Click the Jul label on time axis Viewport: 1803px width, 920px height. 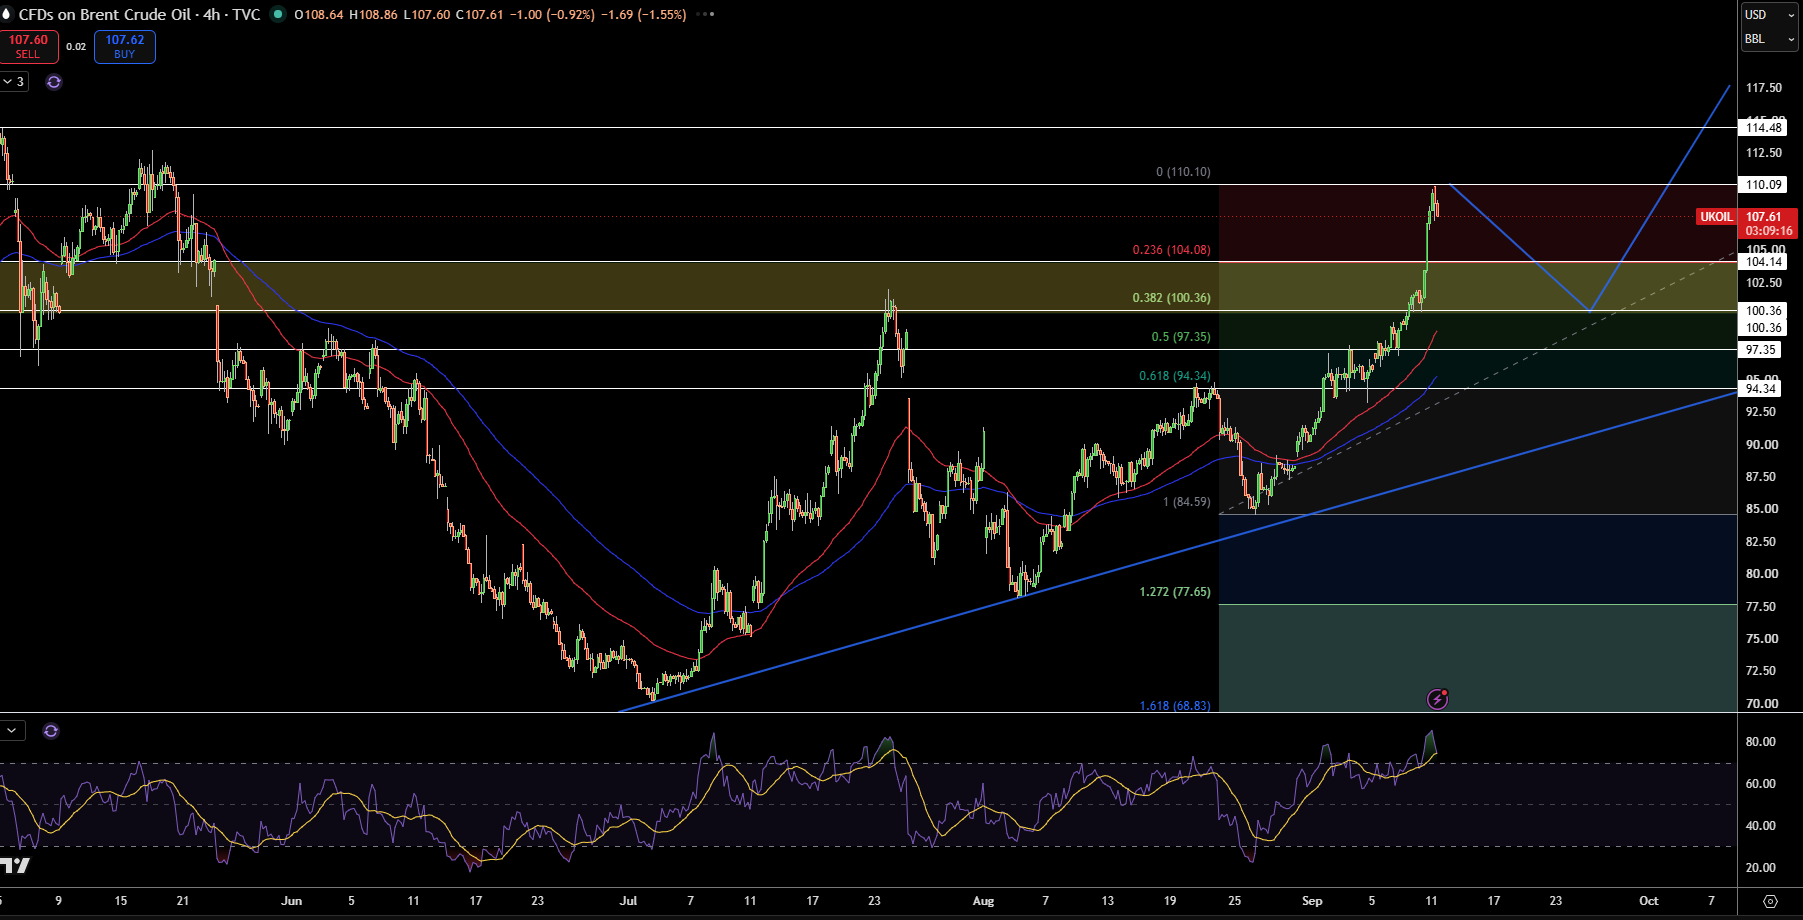[628, 901]
